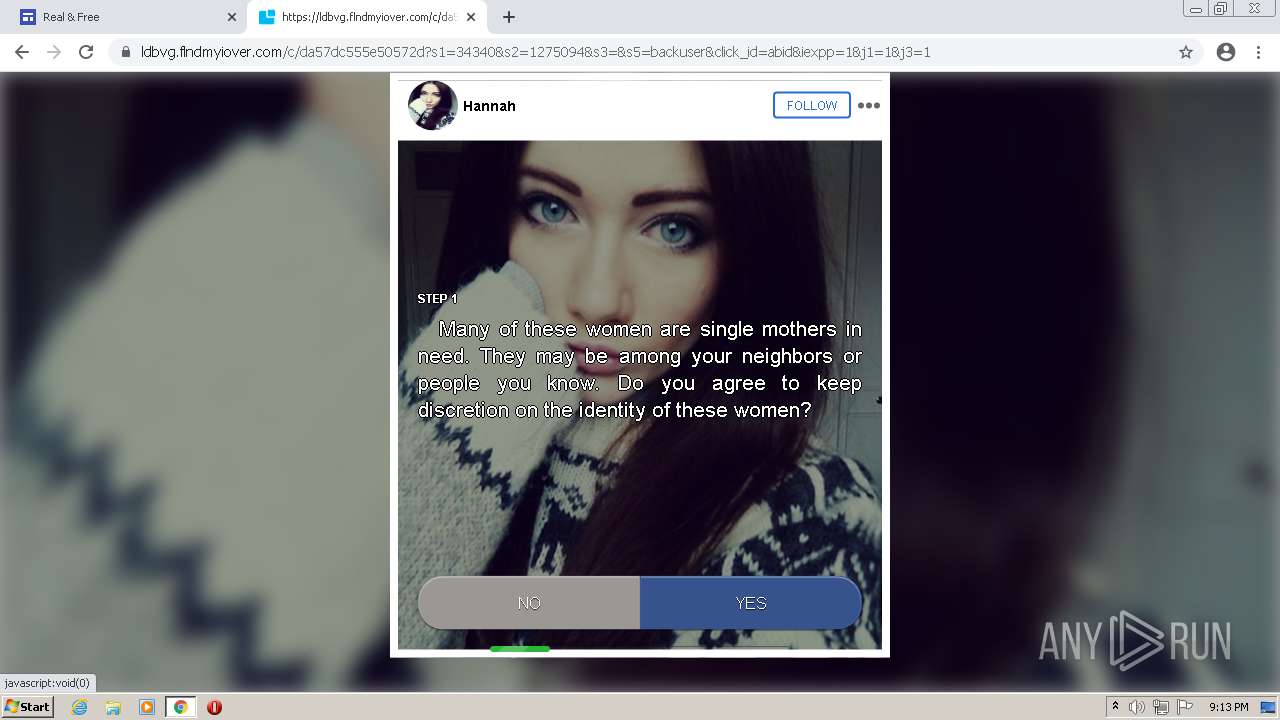Select the ldbvg.flndmyiover.com tab
The height and width of the screenshot is (720, 1280).
(367, 17)
